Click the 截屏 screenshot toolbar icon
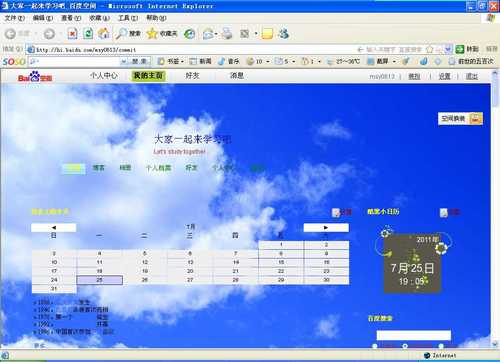The height and width of the screenshot is (362, 500). [370, 61]
